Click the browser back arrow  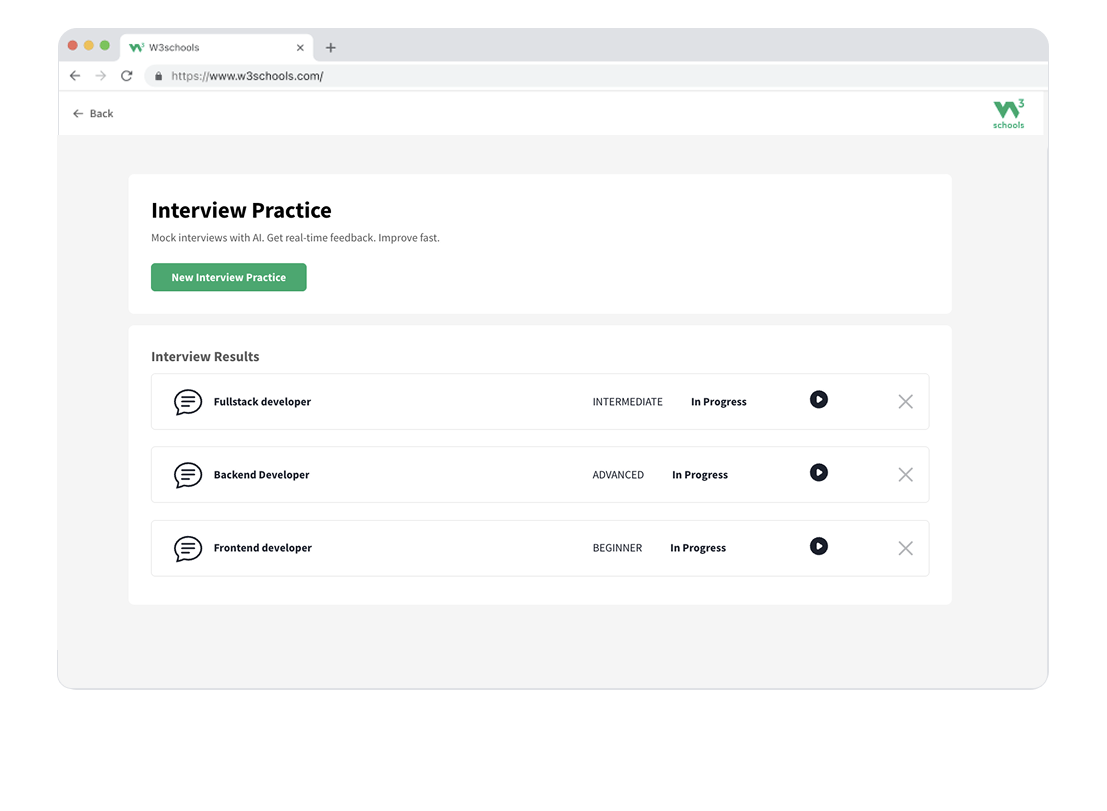pos(75,76)
